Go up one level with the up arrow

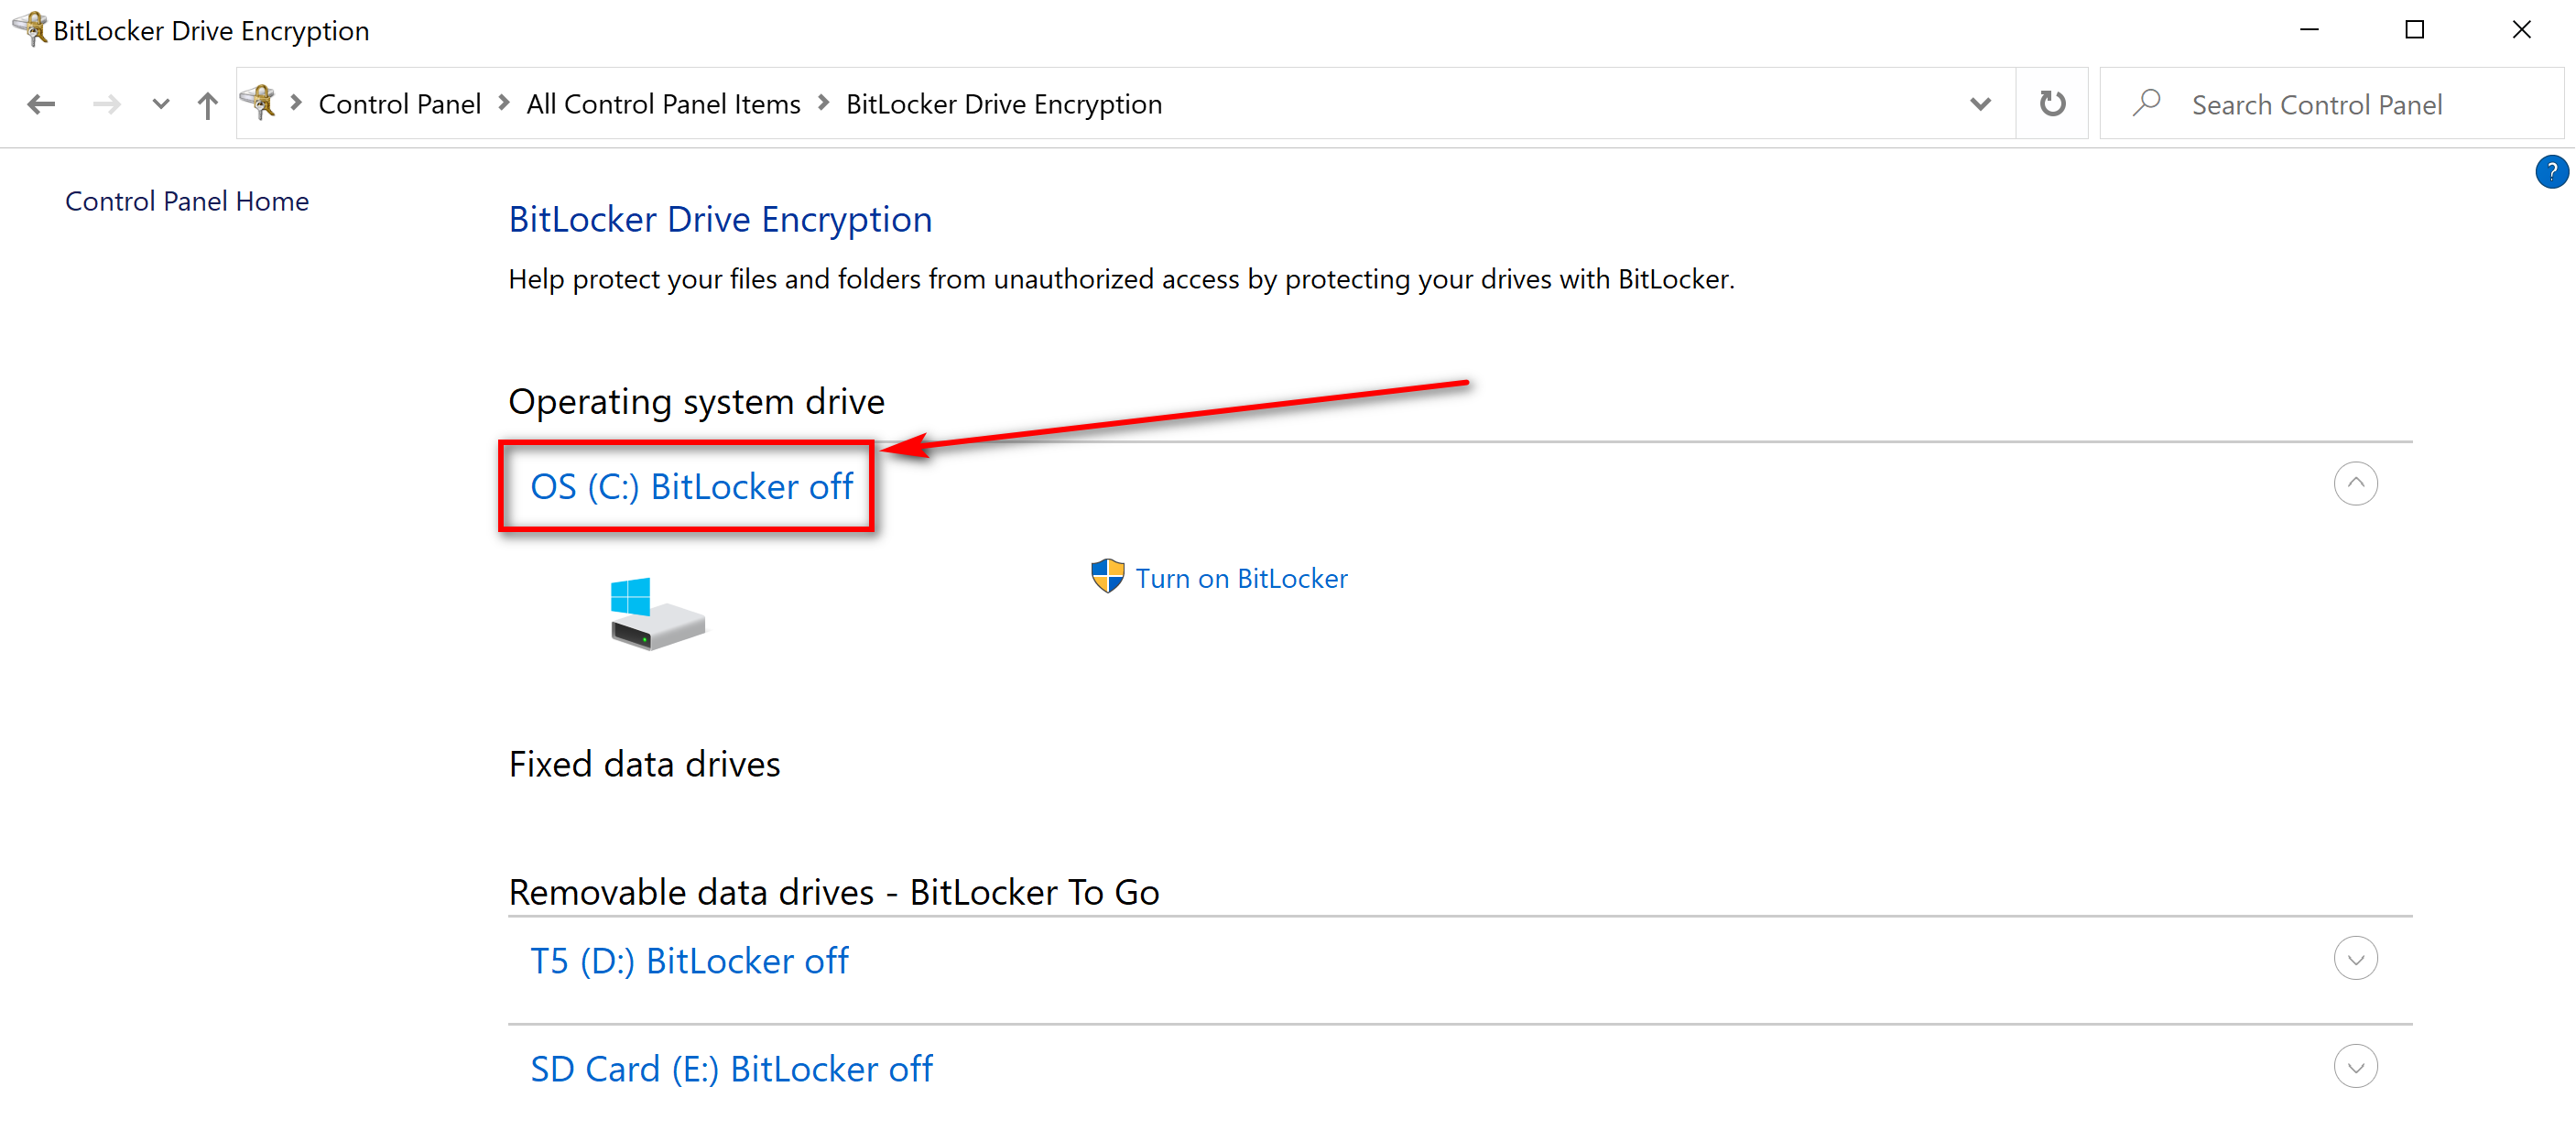(207, 104)
